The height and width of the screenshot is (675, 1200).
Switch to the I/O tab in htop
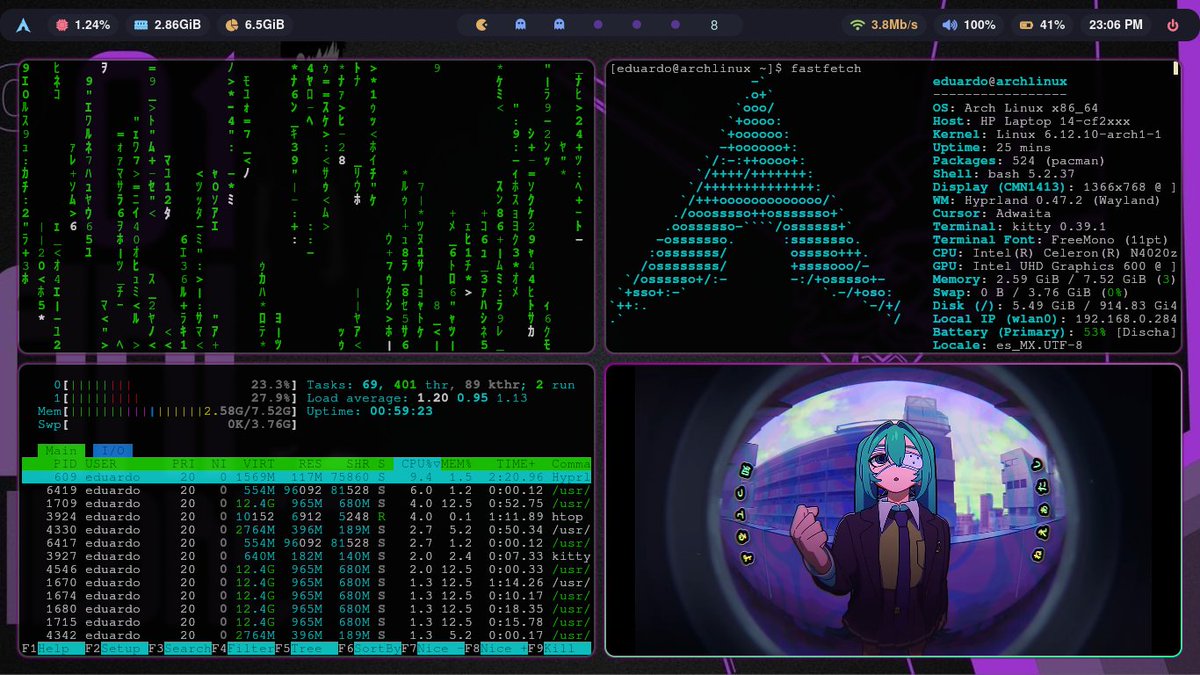pyautogui.click(x=112, y=451)
